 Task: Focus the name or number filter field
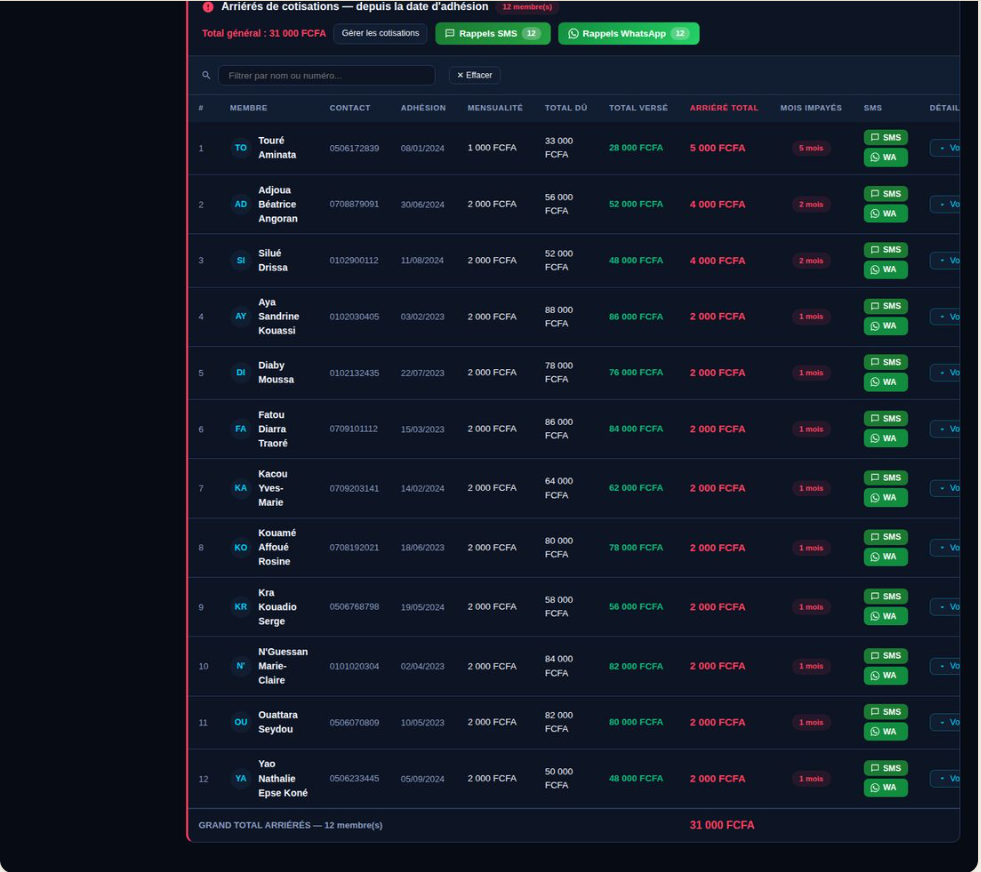point(327,76)
